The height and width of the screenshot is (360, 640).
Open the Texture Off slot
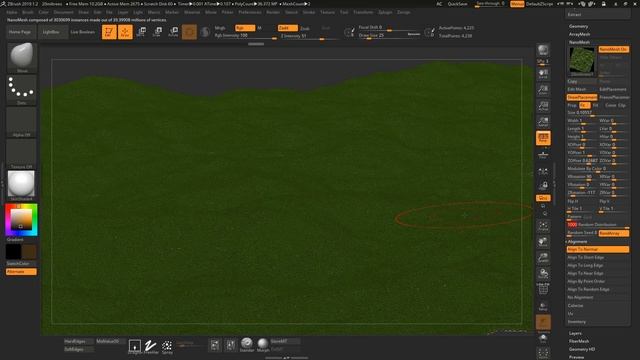[x=22, y=153]
